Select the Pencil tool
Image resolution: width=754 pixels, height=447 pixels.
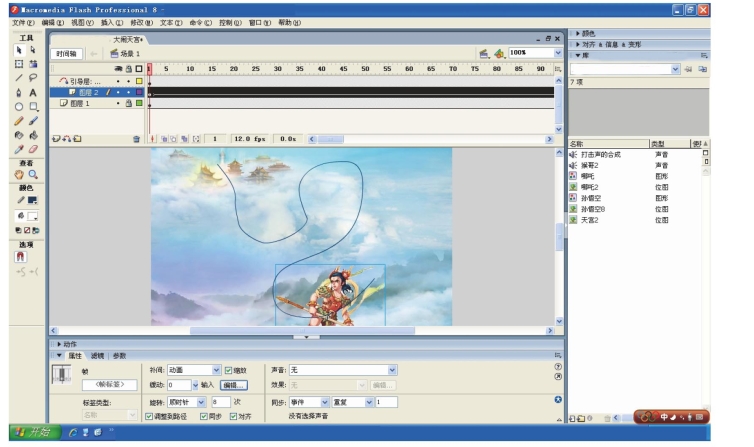click(x=19, y=121)
